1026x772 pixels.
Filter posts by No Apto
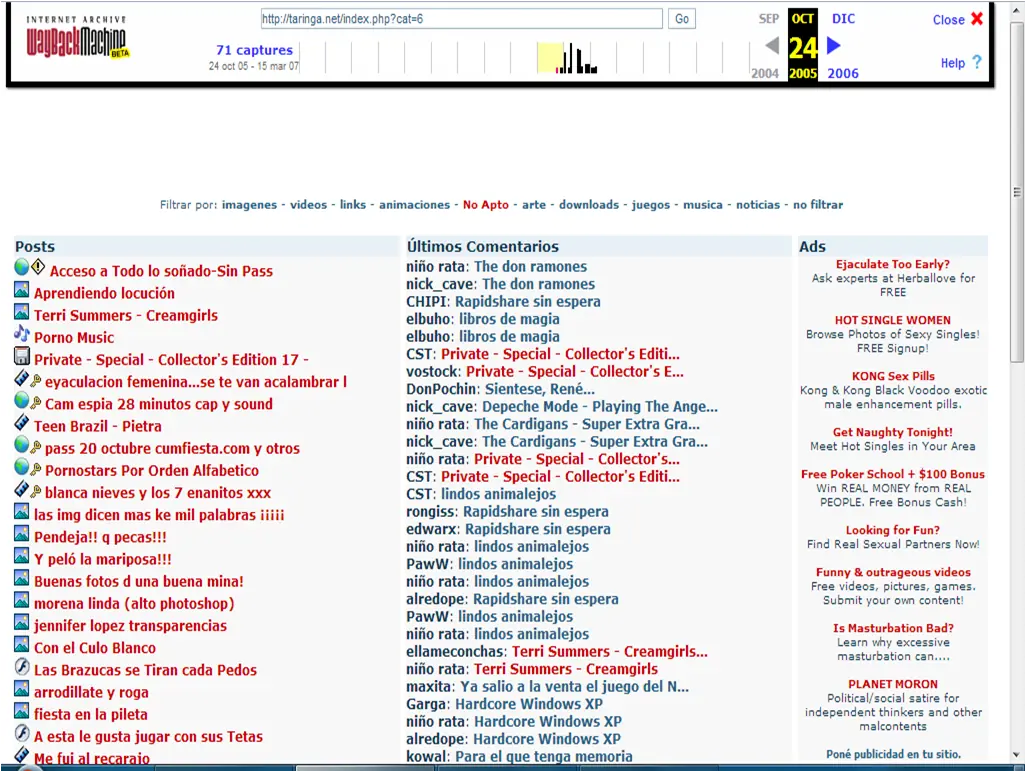pyautogui.click(x=486, y=205)
